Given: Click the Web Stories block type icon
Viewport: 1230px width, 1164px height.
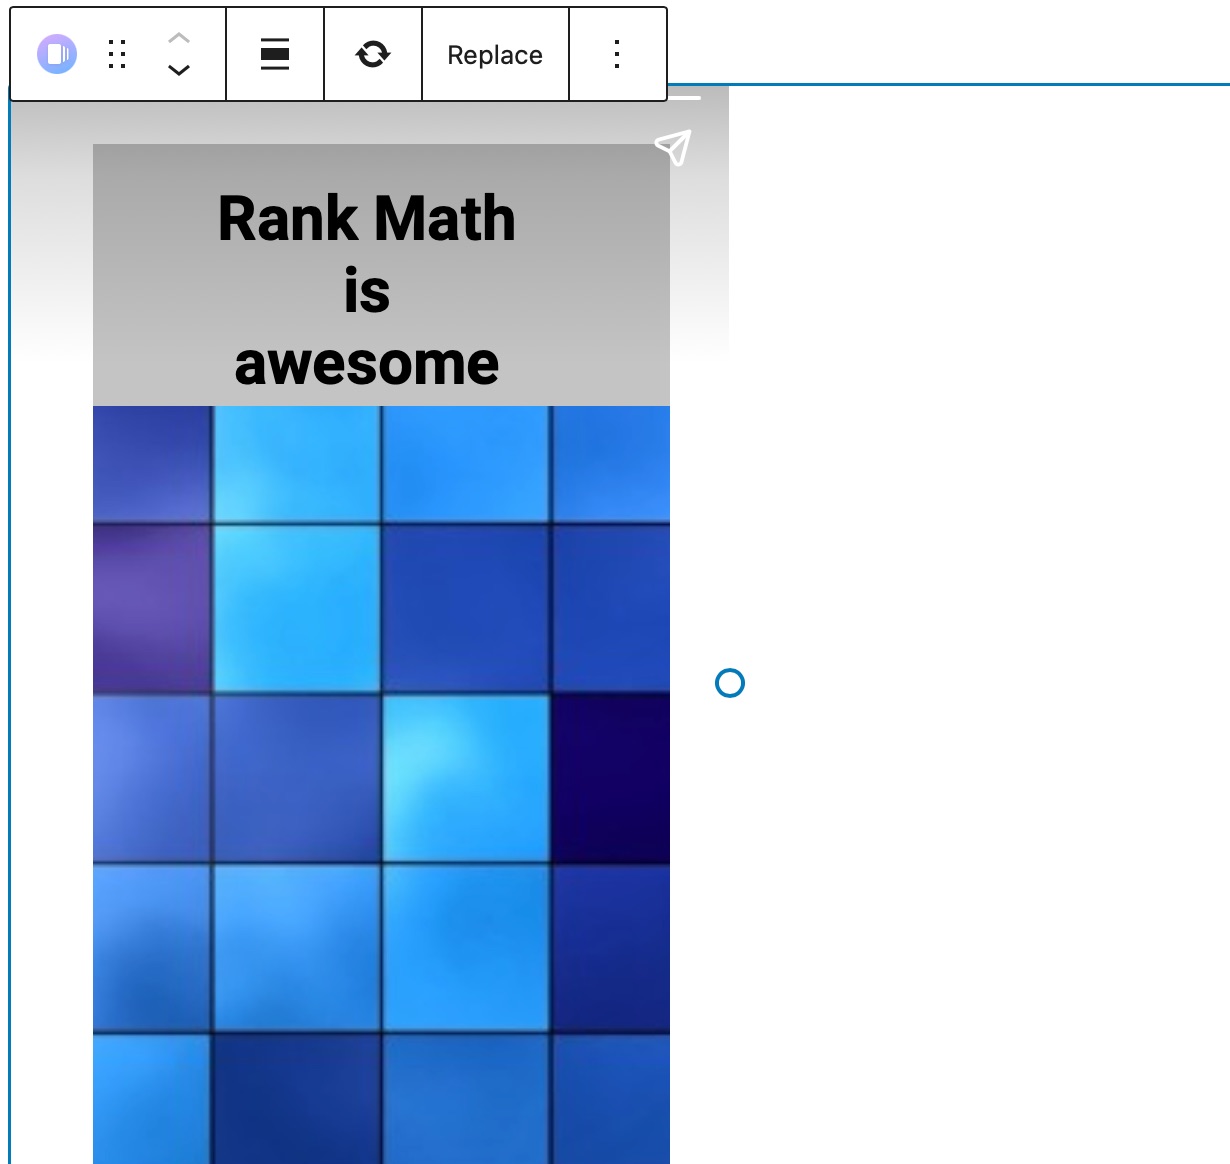Looking at the screenshot, I should [x=57, y=54].
